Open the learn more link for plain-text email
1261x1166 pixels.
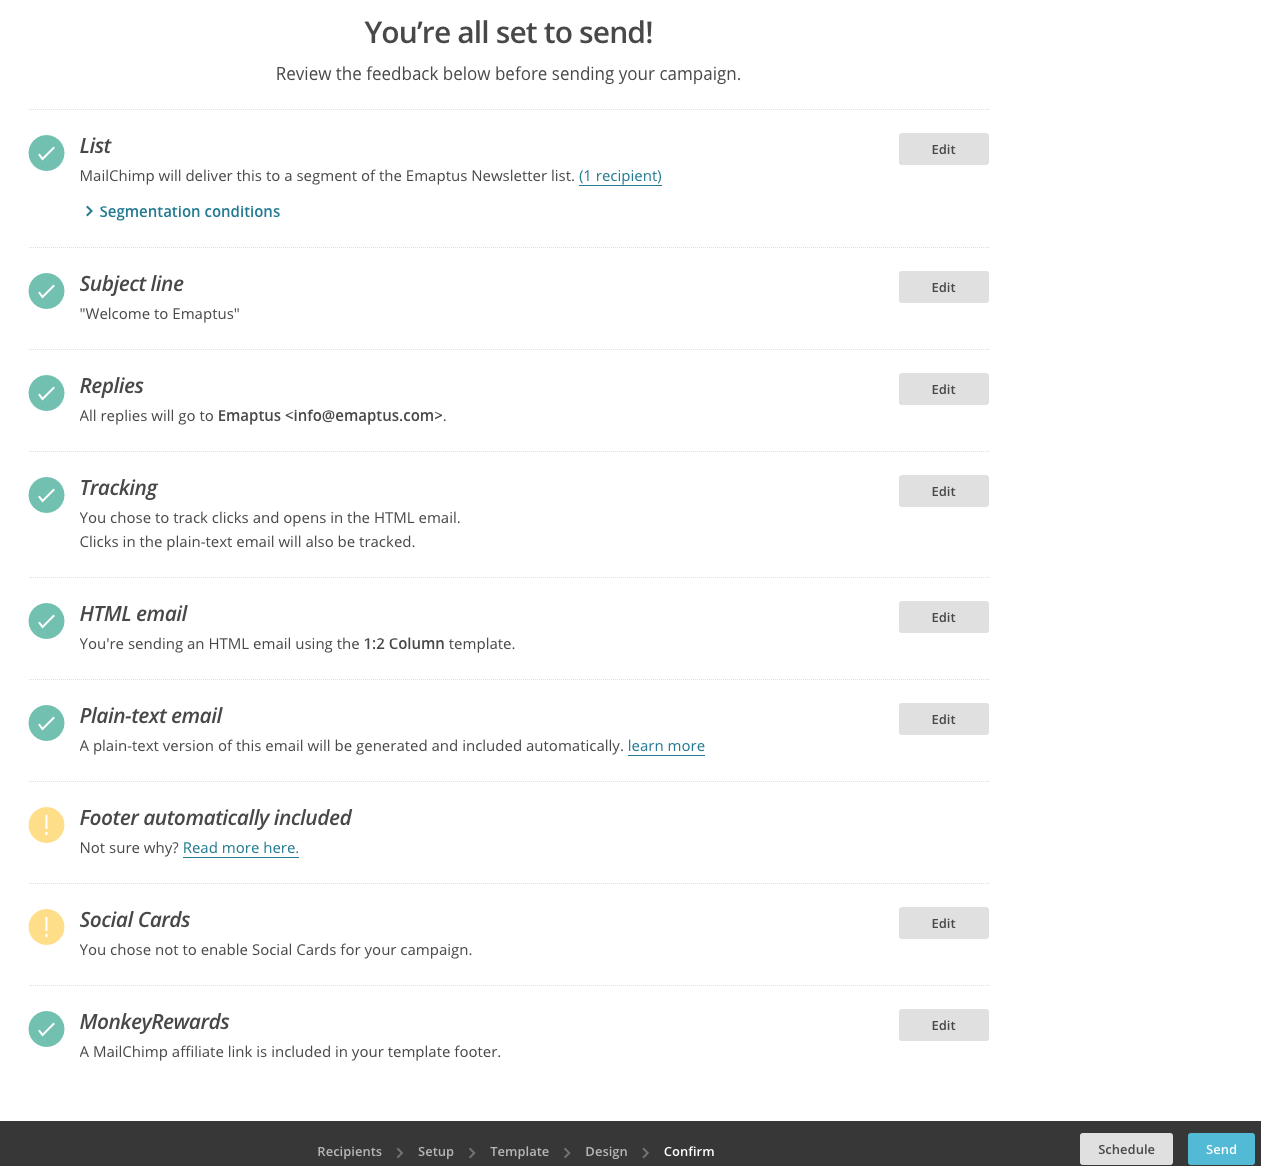[x=666, y=746]
